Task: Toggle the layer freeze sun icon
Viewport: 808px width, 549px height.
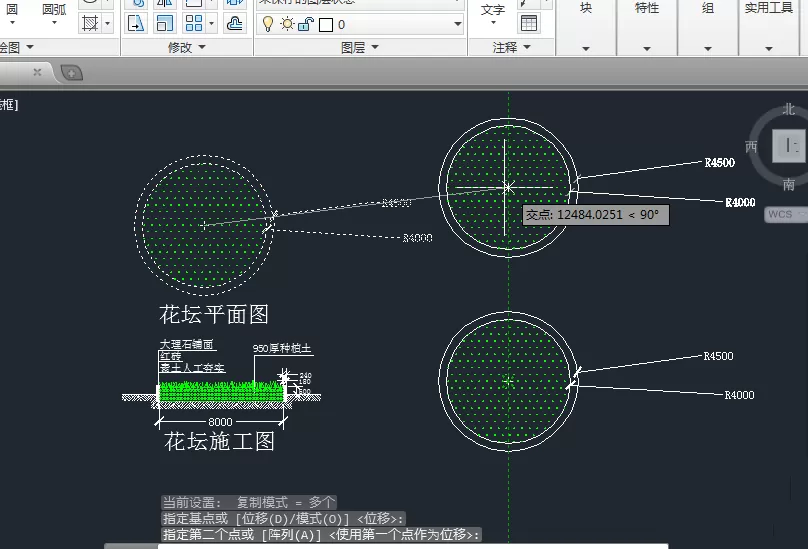Action: (x=287, y=24)
